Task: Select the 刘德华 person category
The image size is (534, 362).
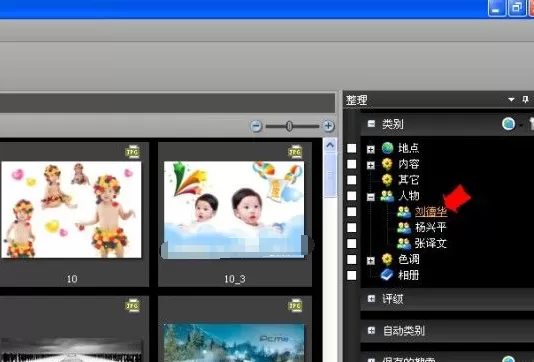Action: click(x=430, y=212)
